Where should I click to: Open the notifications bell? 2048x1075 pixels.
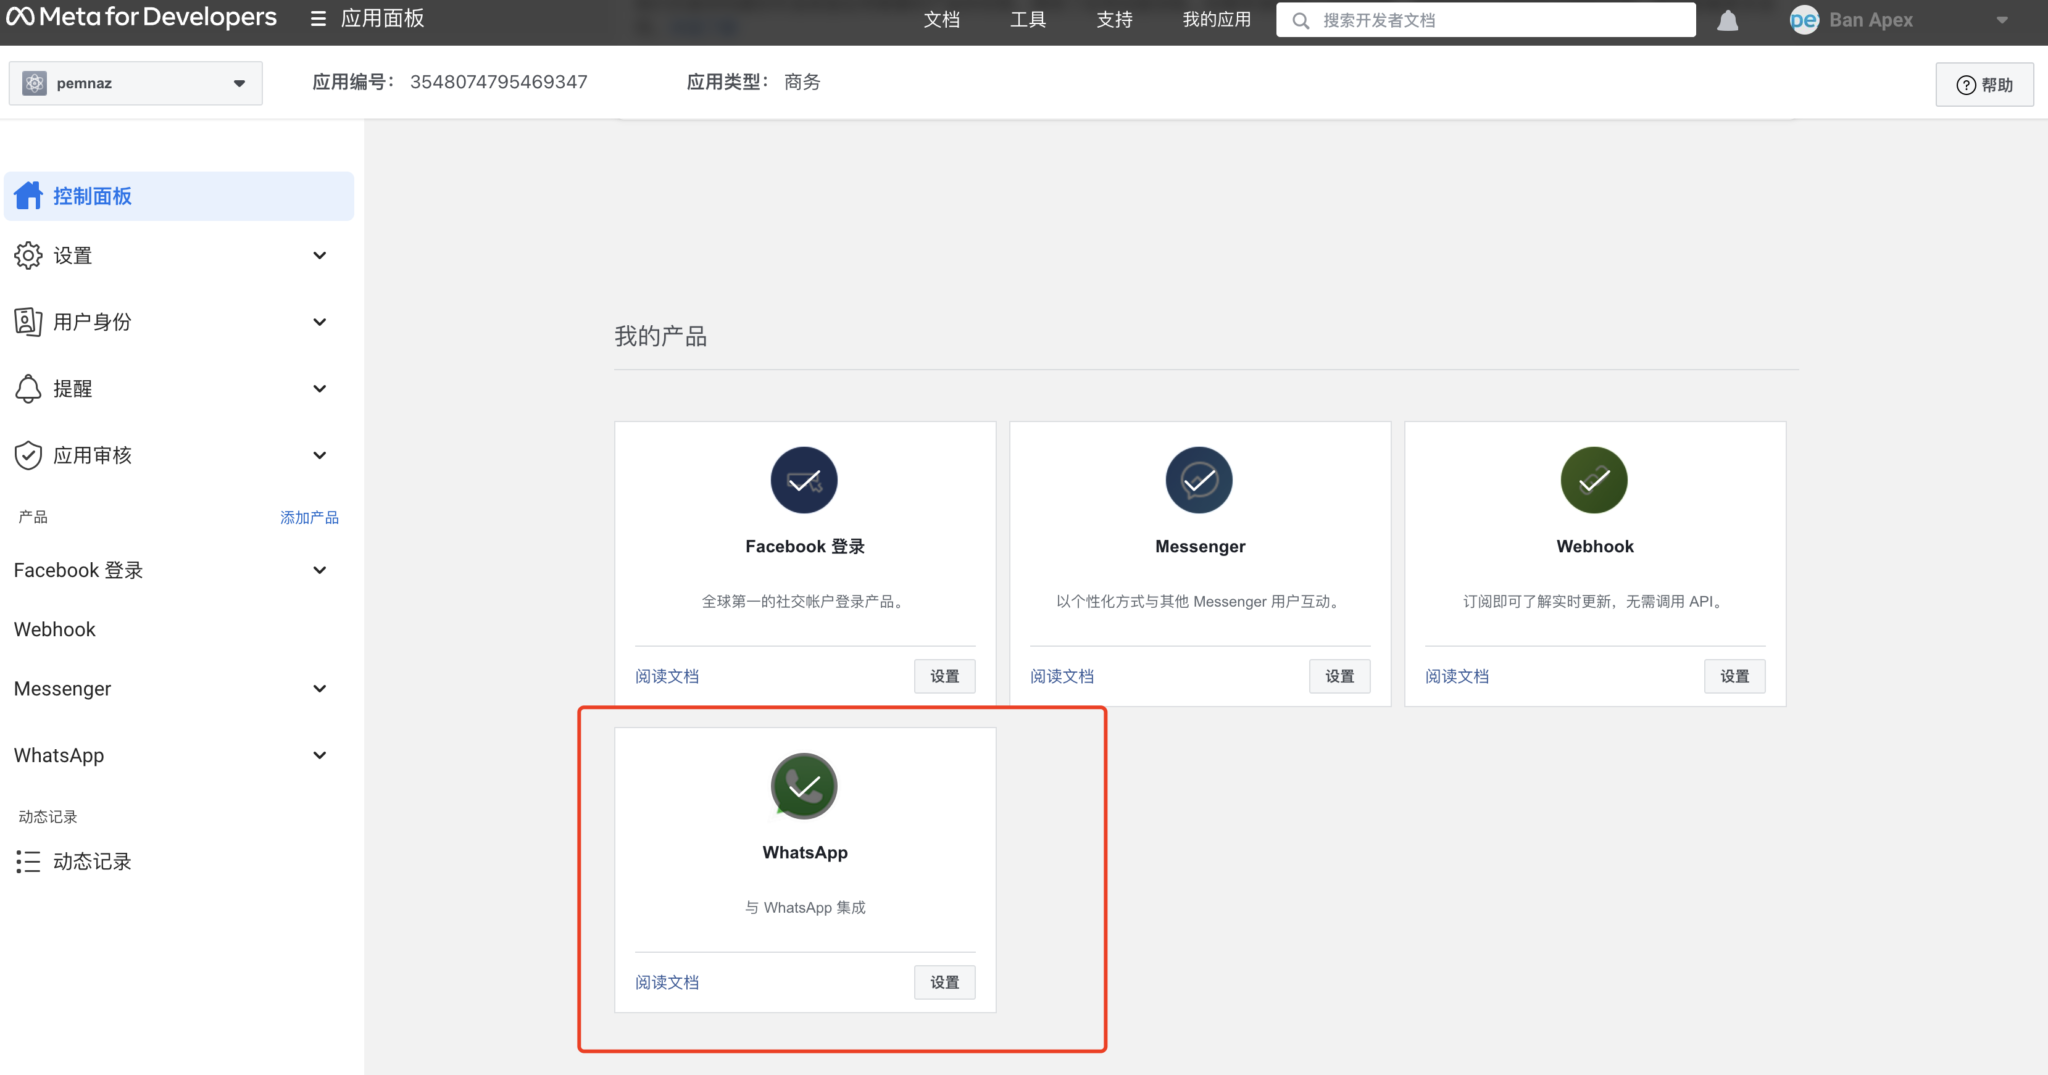click(1727, 20)
